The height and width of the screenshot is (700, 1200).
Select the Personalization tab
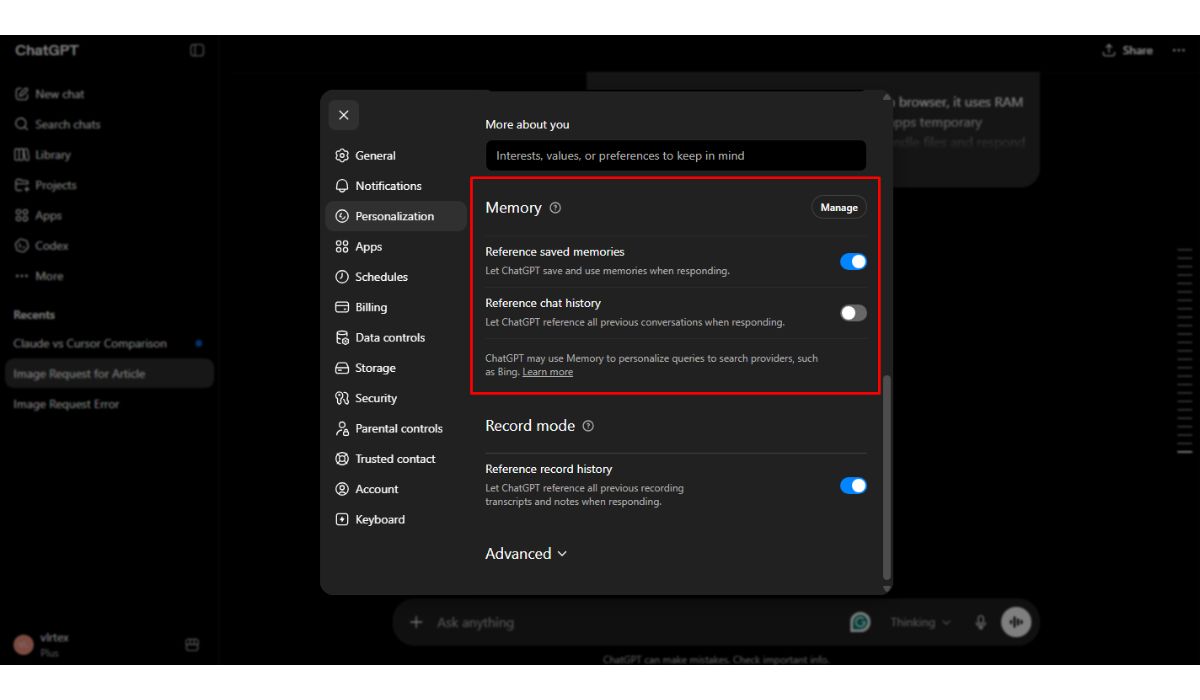(395, 216)
